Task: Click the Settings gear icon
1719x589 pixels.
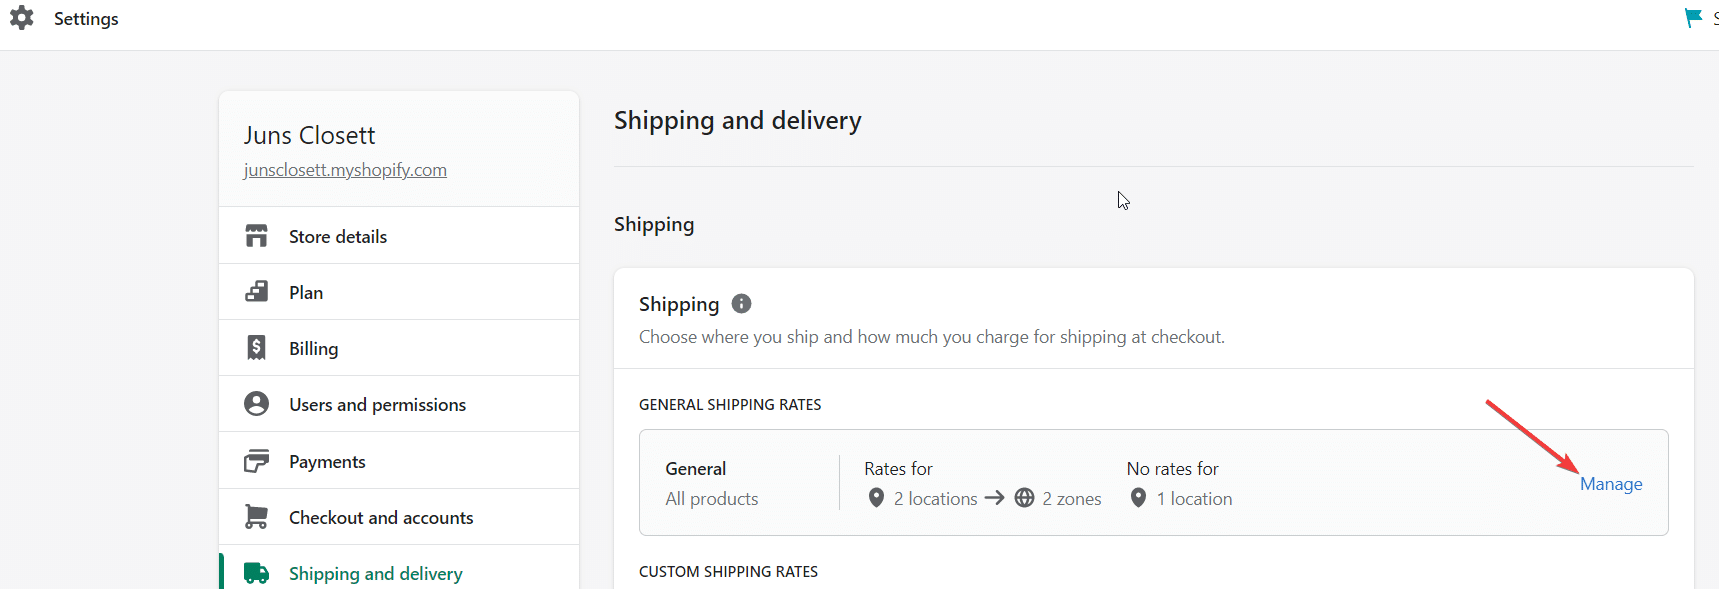Action: coord(21,18)
